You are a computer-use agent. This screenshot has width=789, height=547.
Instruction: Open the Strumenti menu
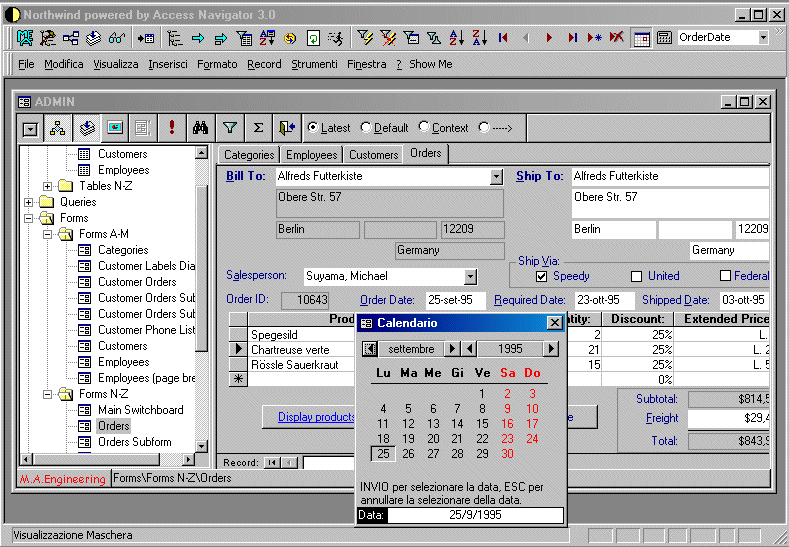[x=314, y=64]
